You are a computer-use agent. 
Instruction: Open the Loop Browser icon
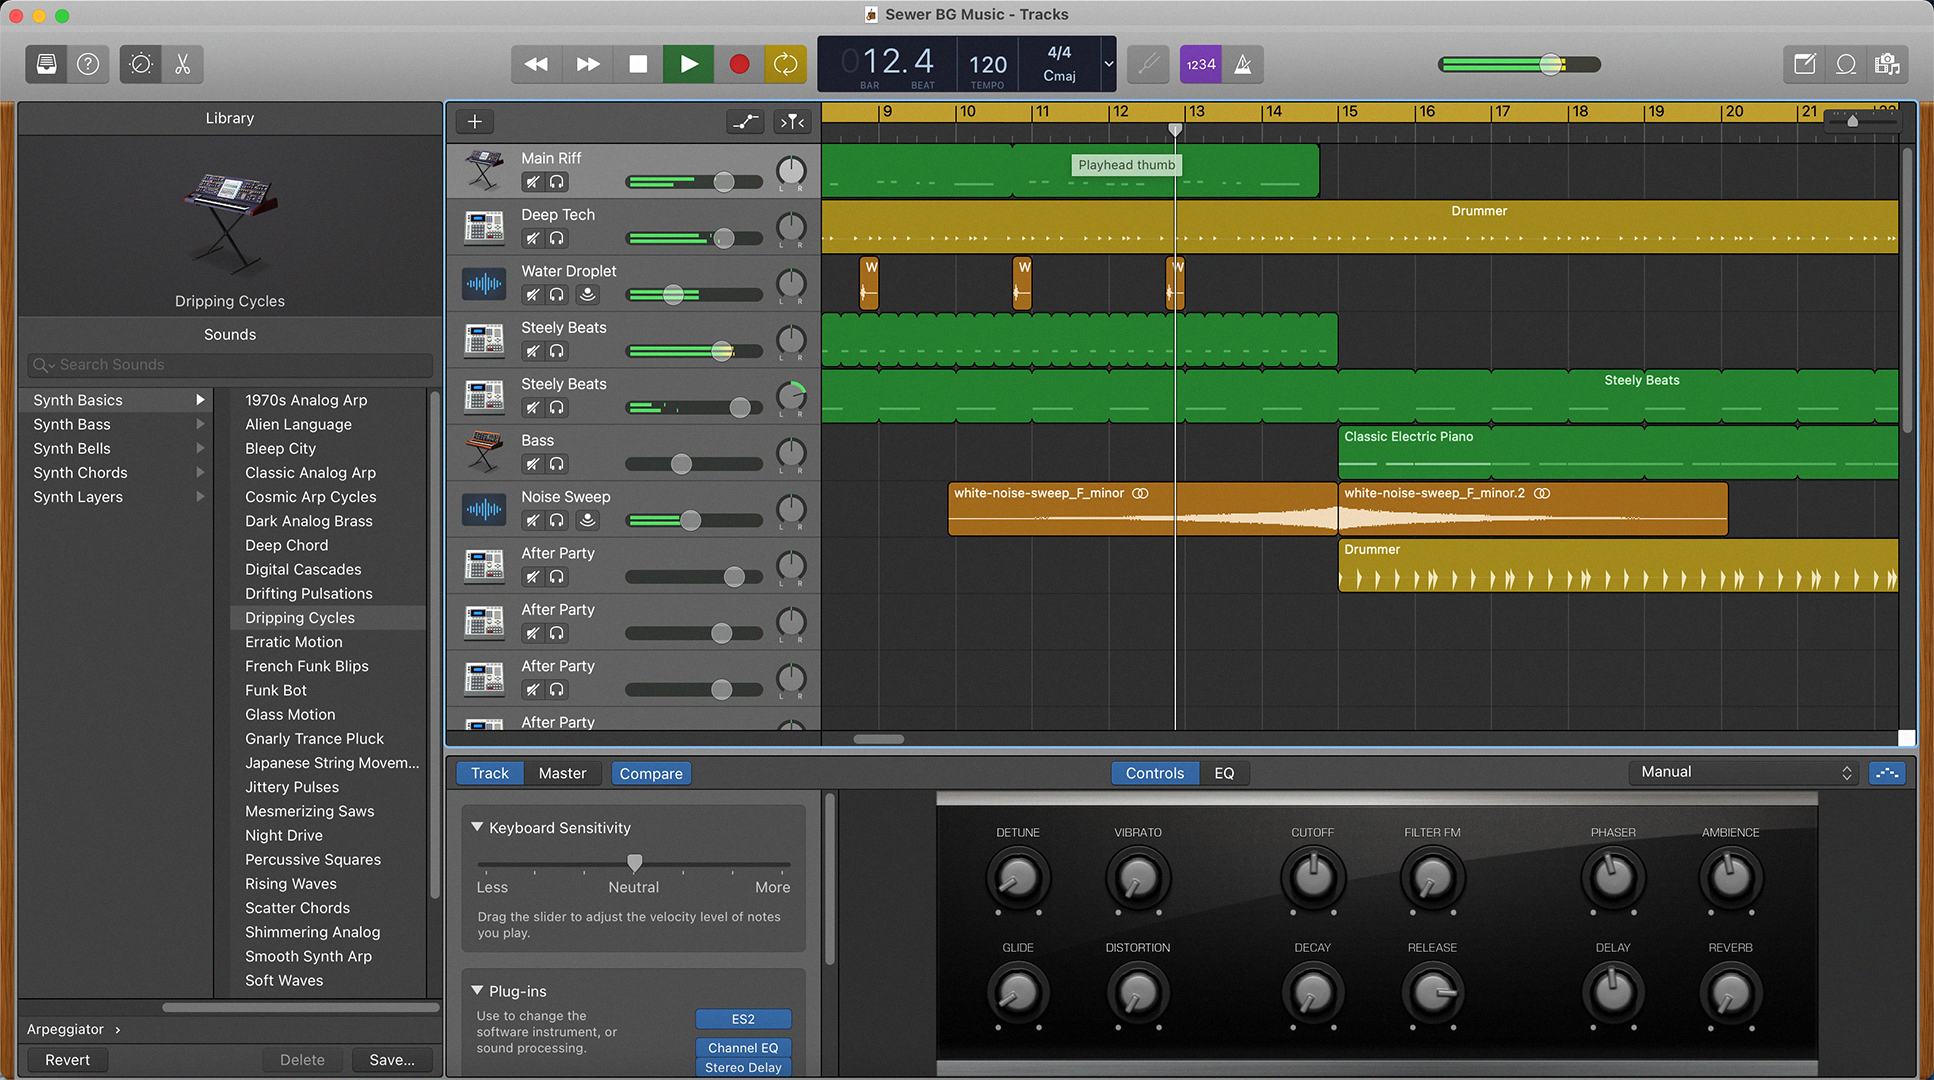click(1846, 64)
